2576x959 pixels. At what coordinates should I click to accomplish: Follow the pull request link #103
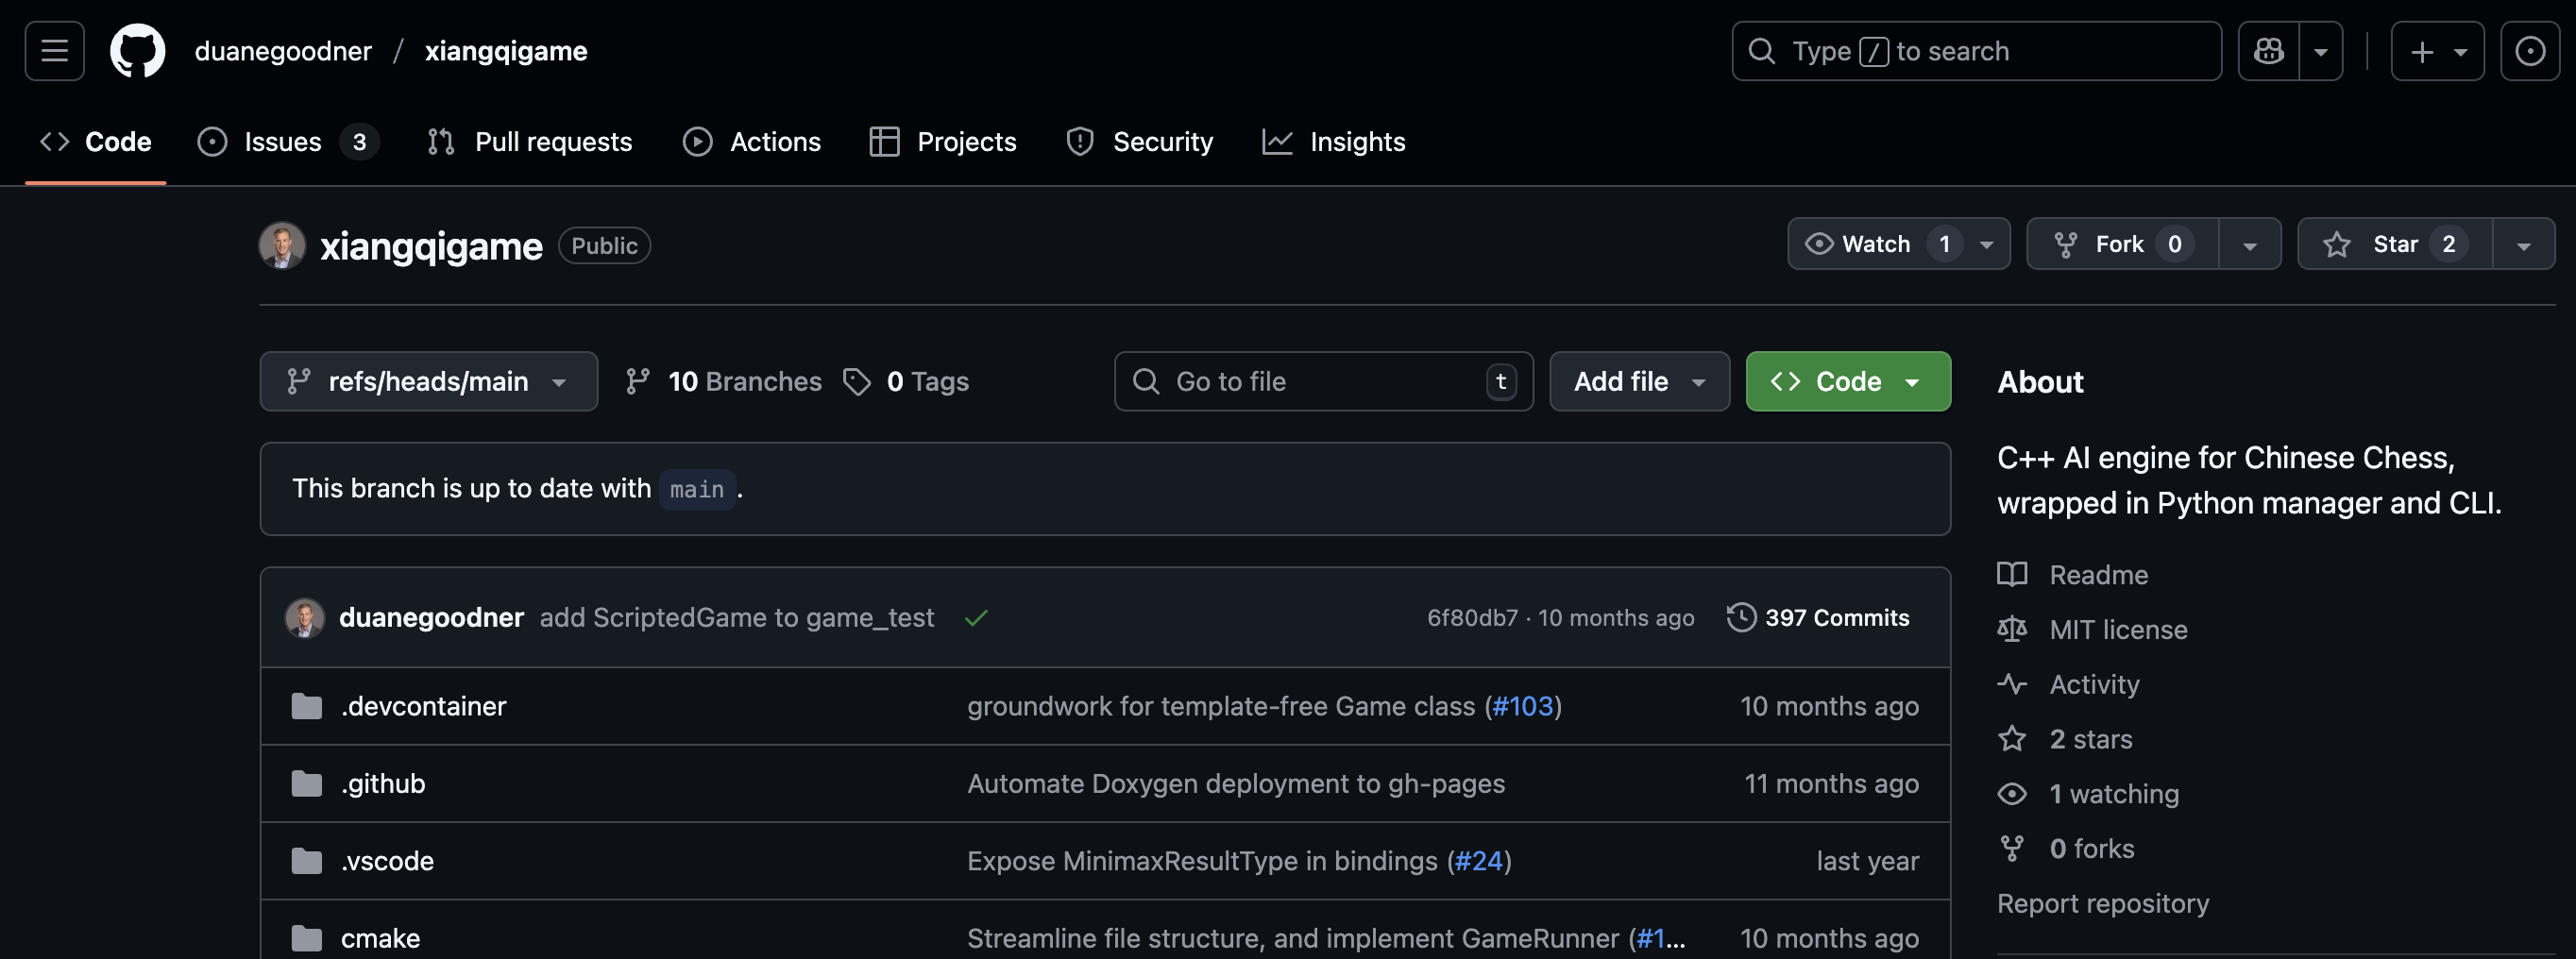click(1523, 705)
